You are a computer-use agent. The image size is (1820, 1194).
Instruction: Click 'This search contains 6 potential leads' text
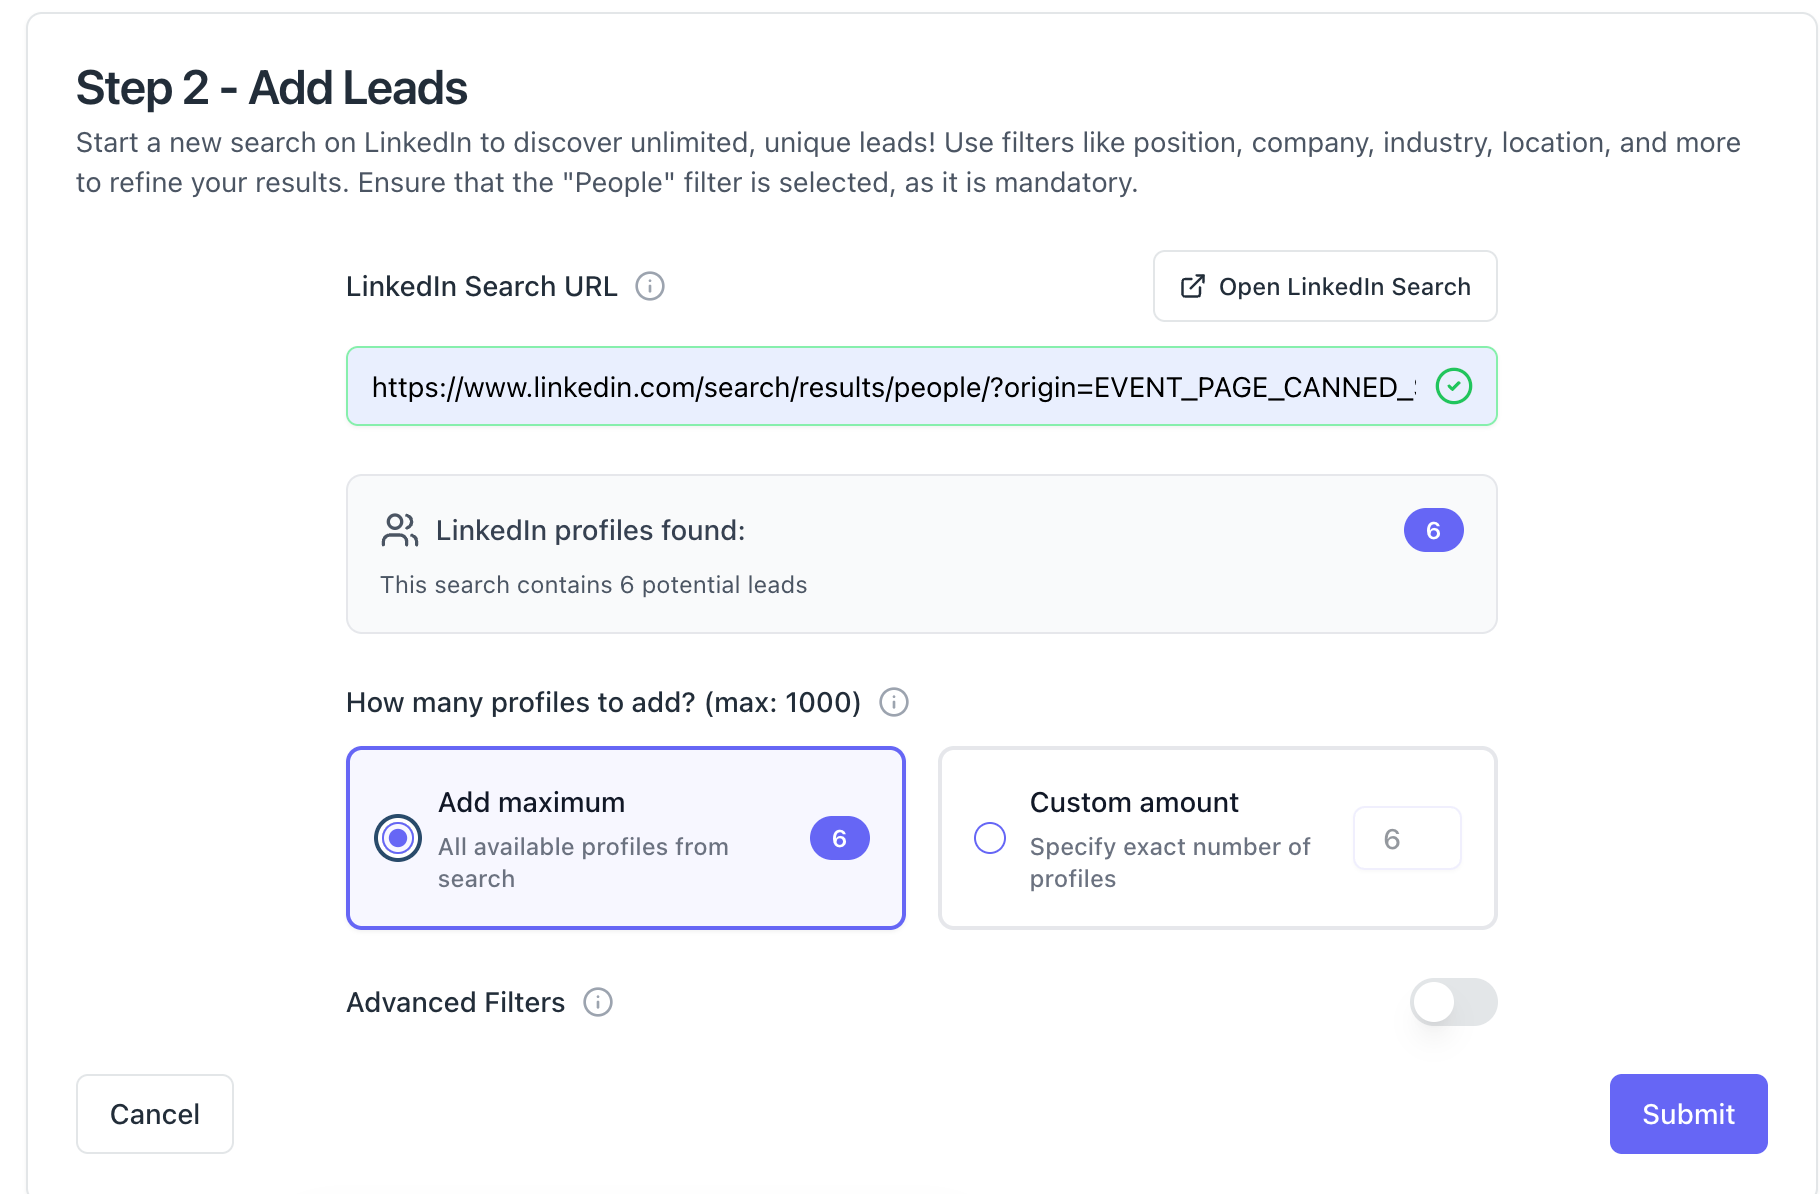click(593, 585)
